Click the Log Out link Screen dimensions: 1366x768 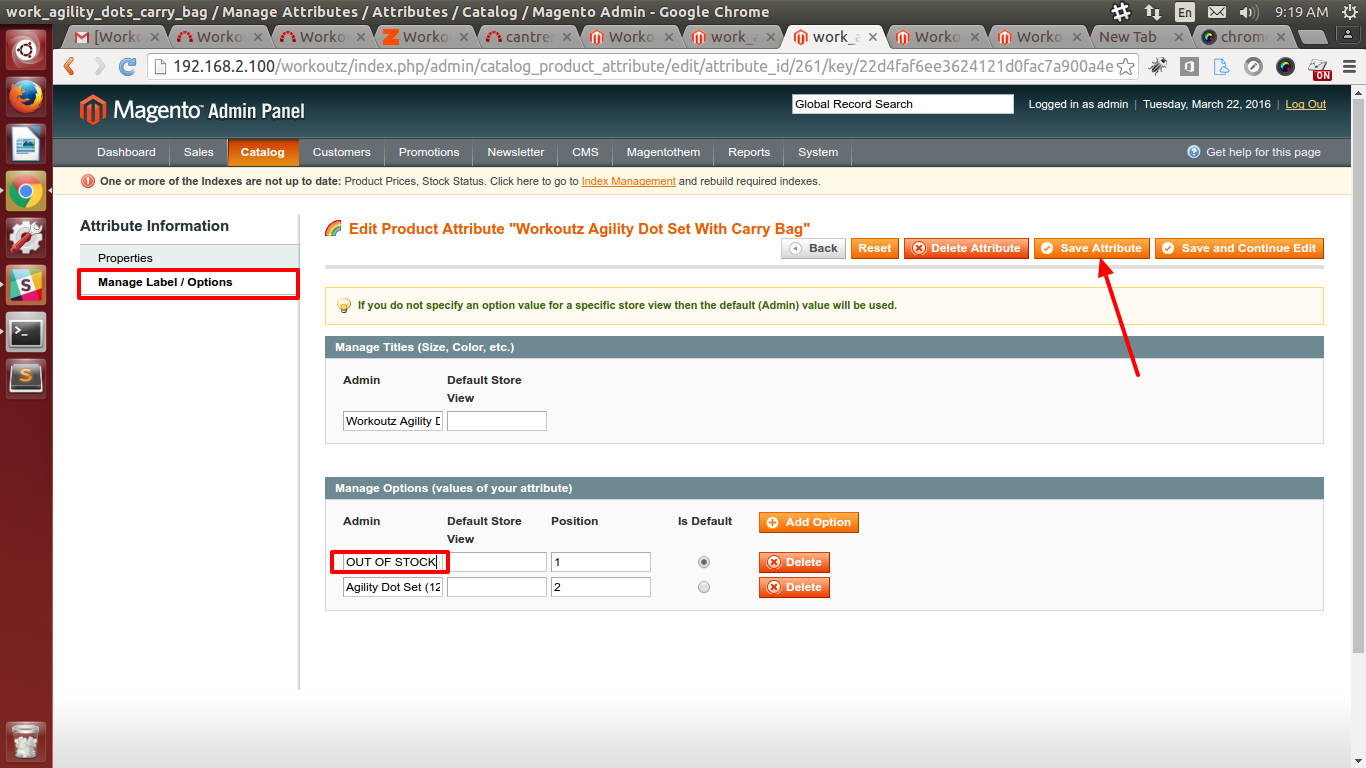tap(1306, 104)
